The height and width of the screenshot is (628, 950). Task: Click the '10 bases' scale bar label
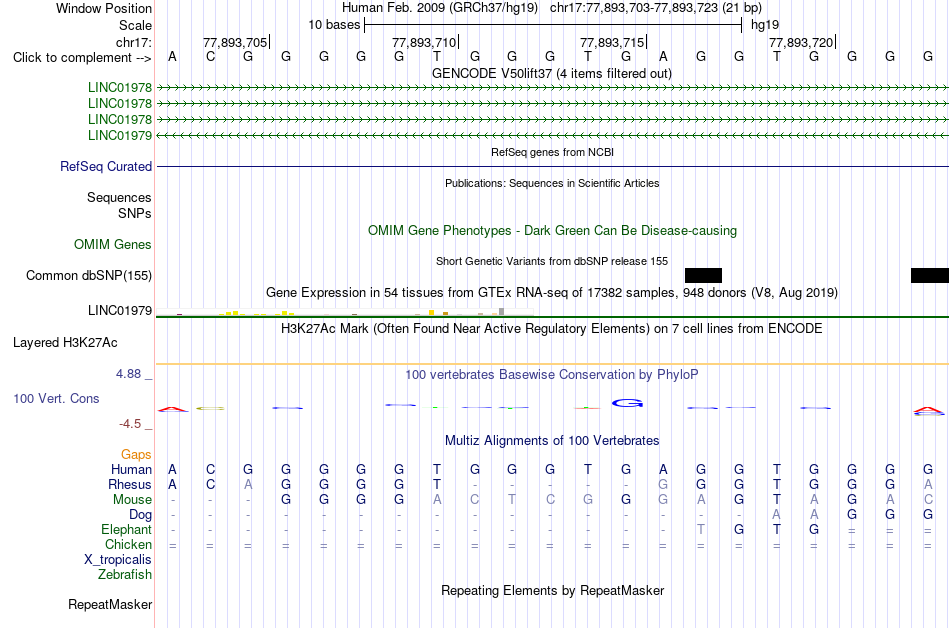click(334, 25)
